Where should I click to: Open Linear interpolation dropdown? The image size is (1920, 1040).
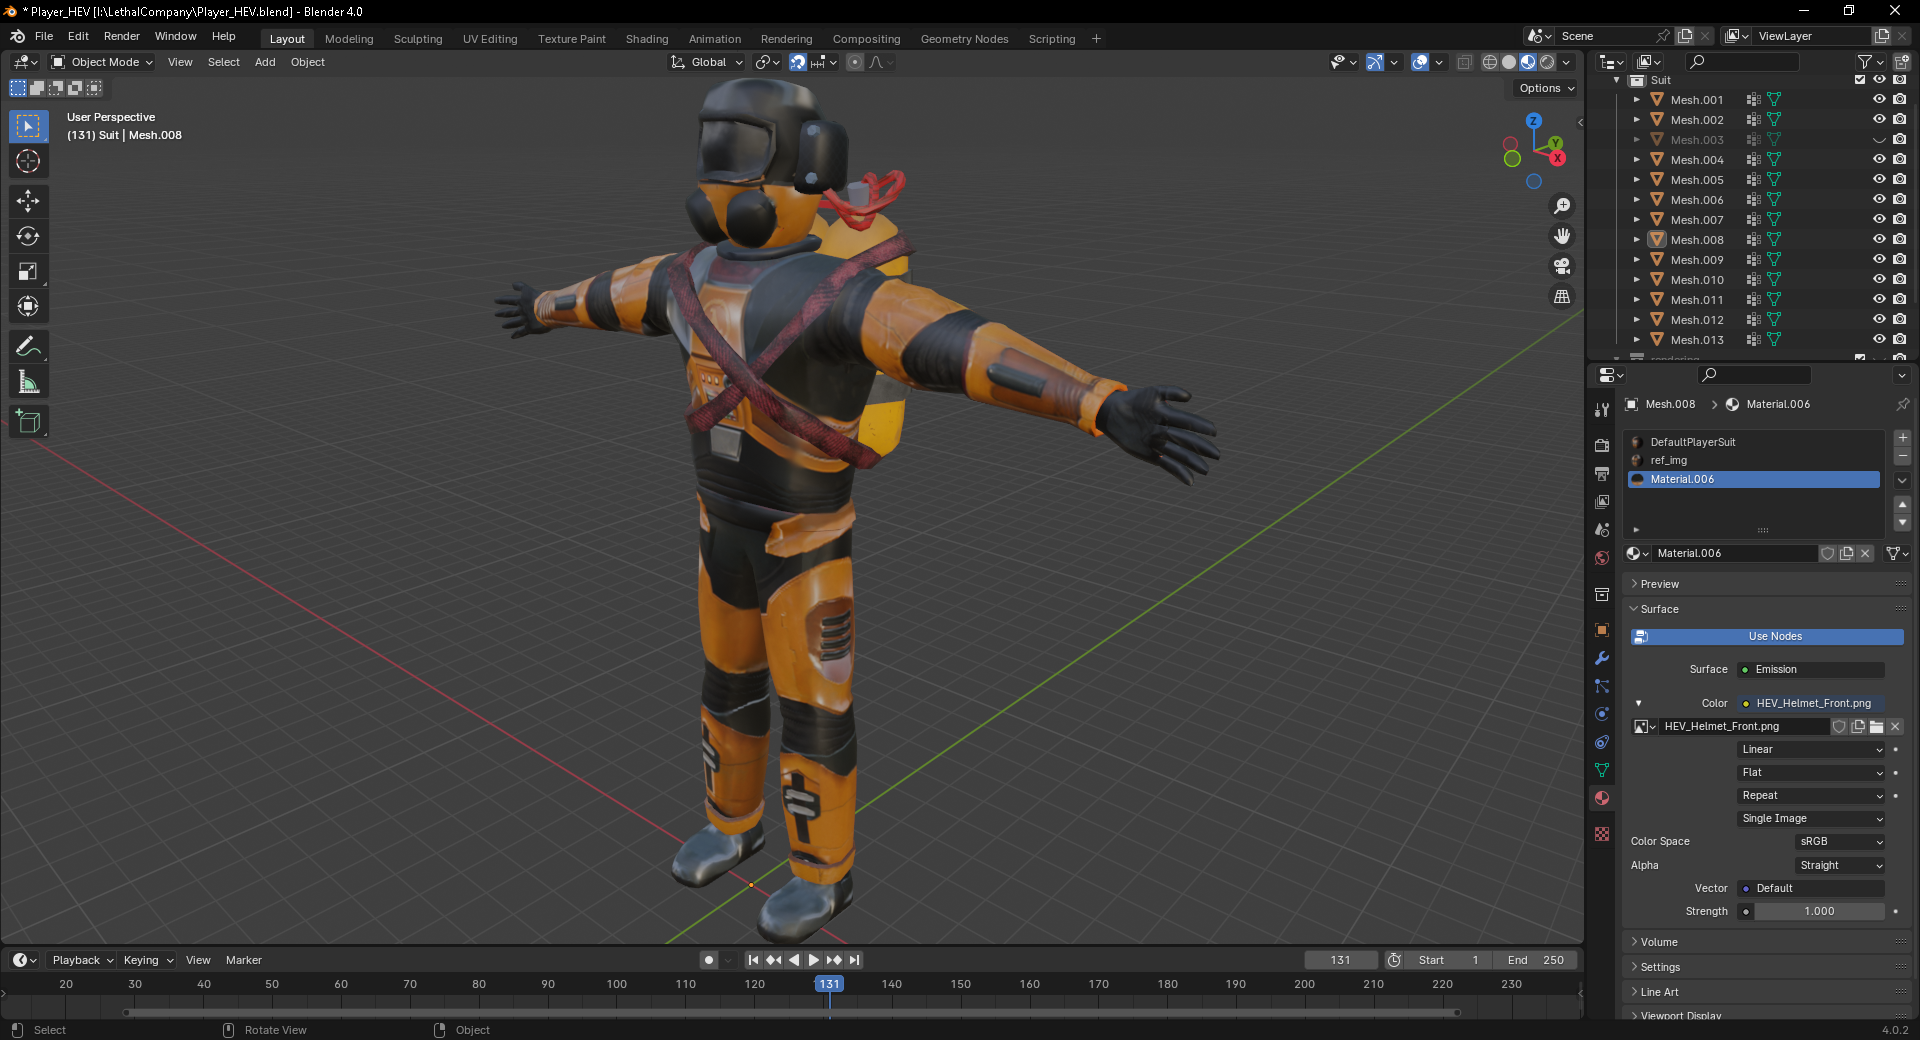pyautogui.click(x=1811, y=750)
